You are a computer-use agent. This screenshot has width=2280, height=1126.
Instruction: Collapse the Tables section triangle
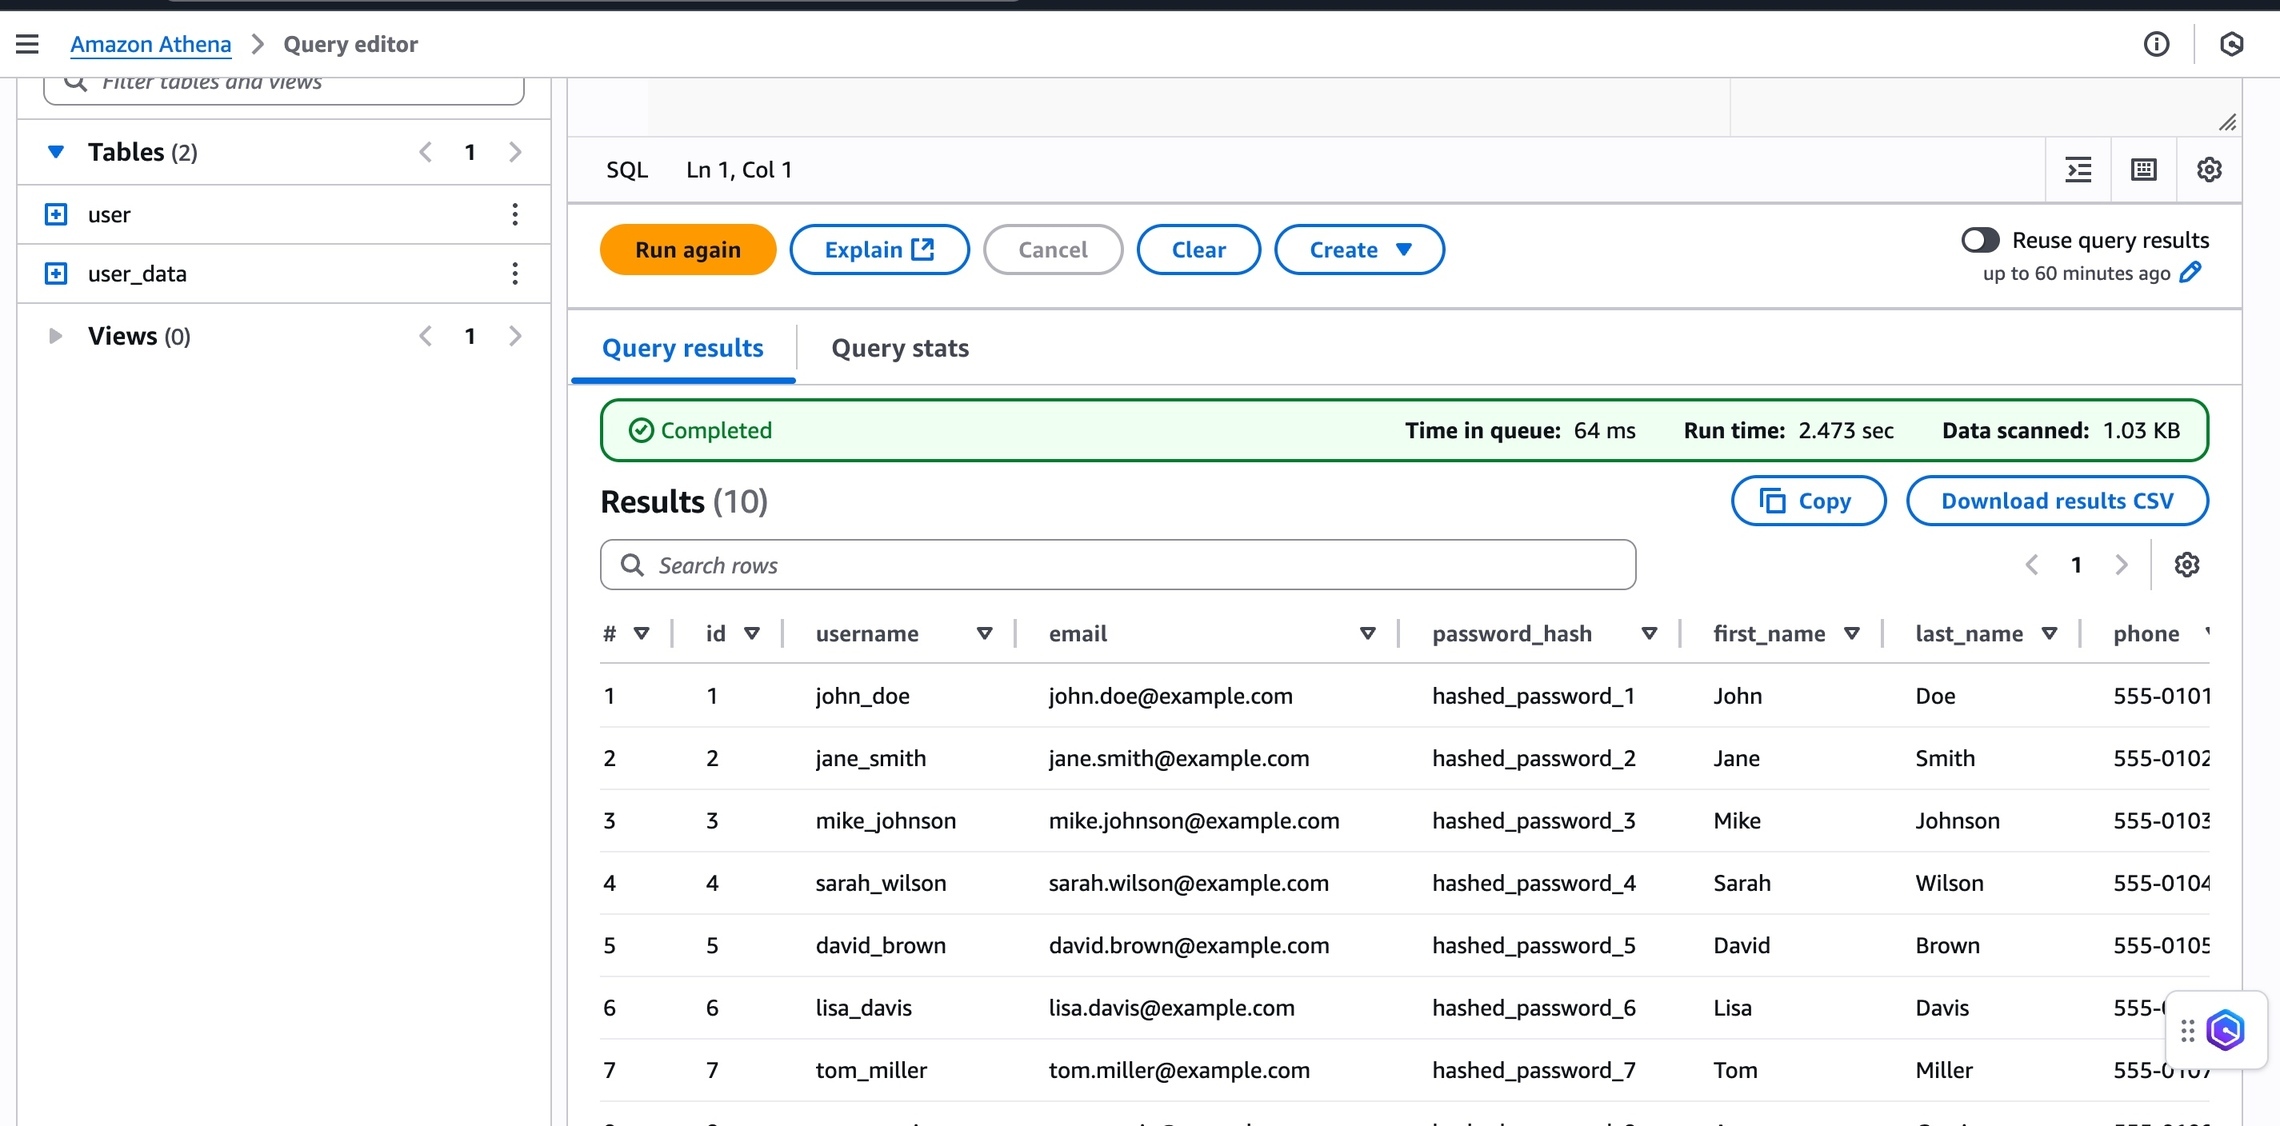coord(56,152)
